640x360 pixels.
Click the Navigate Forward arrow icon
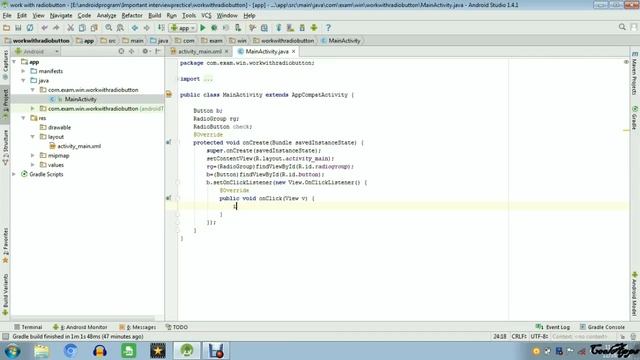[147, 28]
